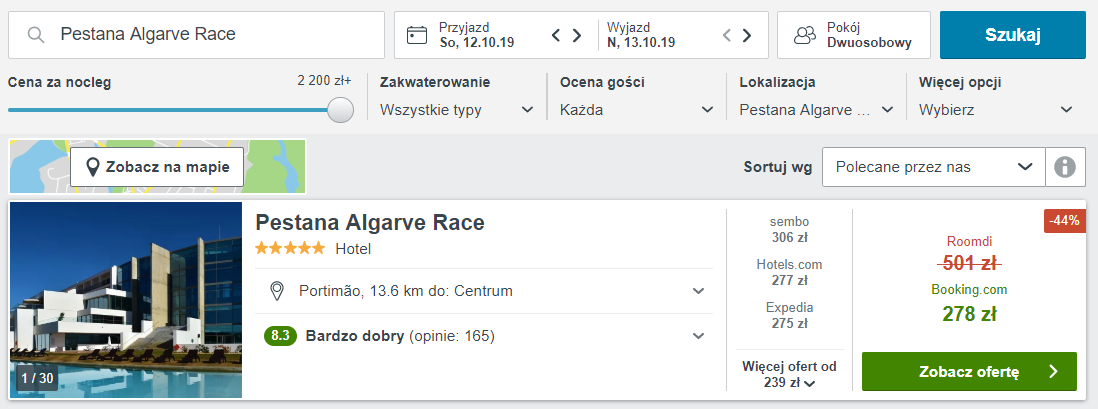
Task: Click the guests icon beside Pokój
Action: [805, 35]
